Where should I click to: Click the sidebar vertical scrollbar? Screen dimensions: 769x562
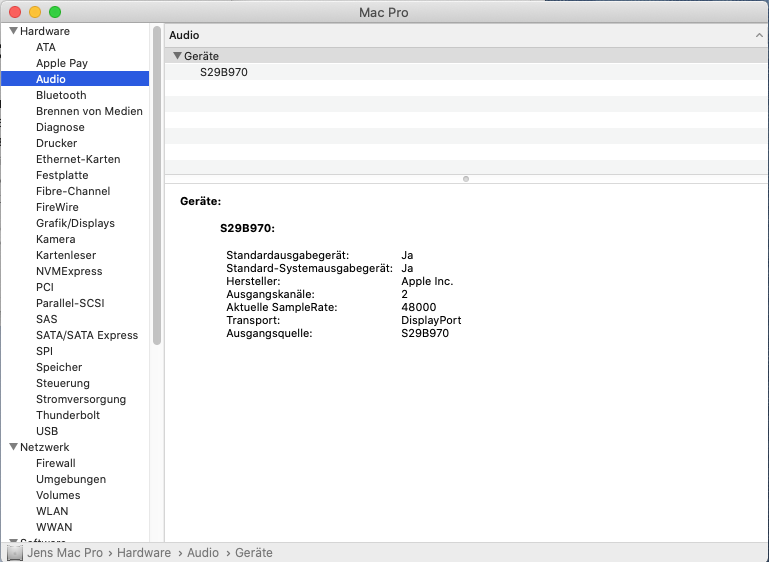click(x=157, y=185)
